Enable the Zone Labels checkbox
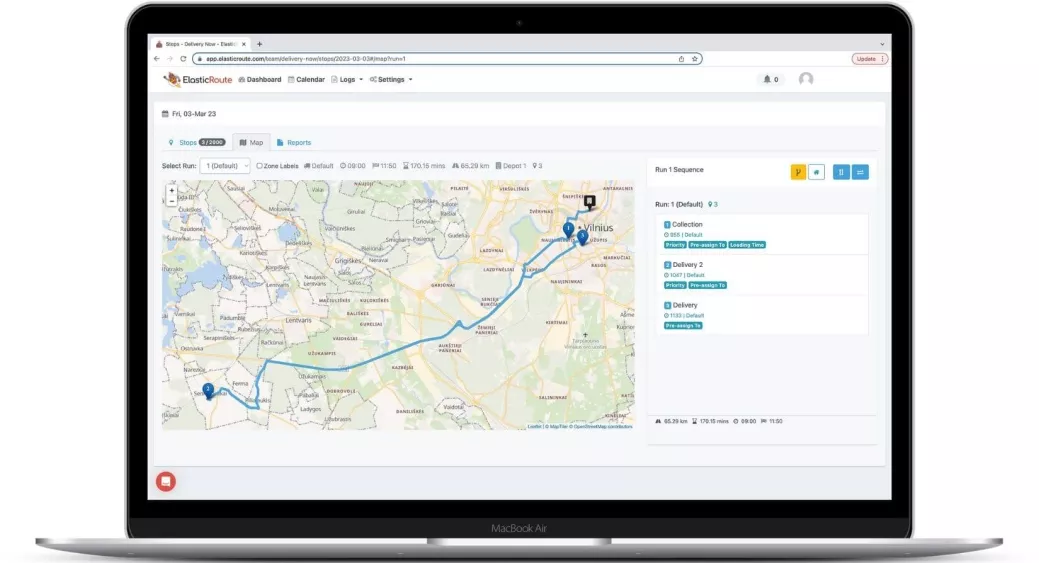The height and width of the screenshot is (563, 1039). 259,166
